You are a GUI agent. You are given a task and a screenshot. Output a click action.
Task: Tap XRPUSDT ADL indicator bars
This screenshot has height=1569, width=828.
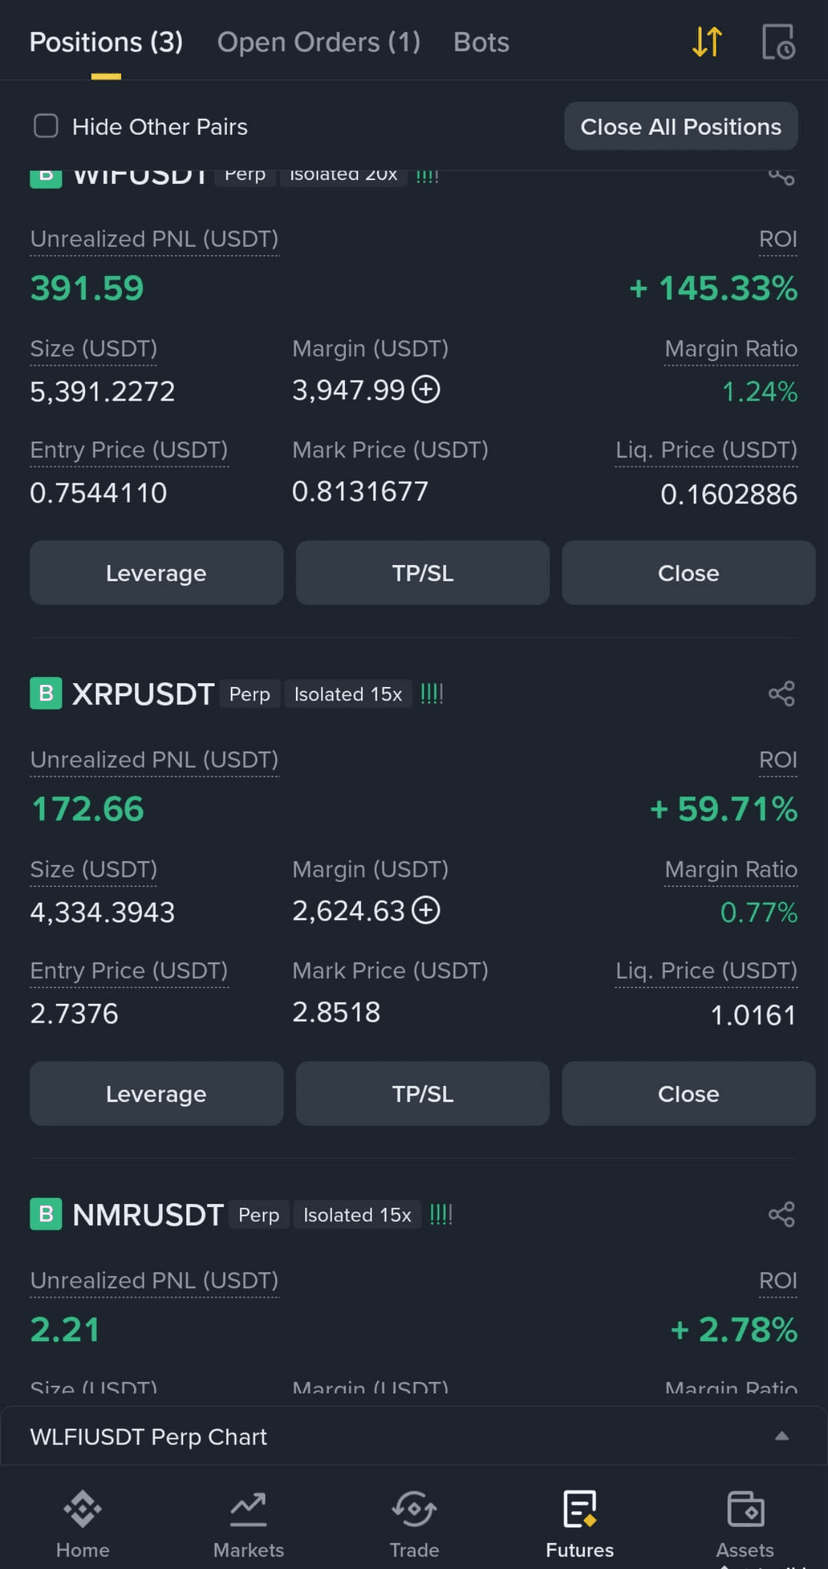(x=432, y=693)
